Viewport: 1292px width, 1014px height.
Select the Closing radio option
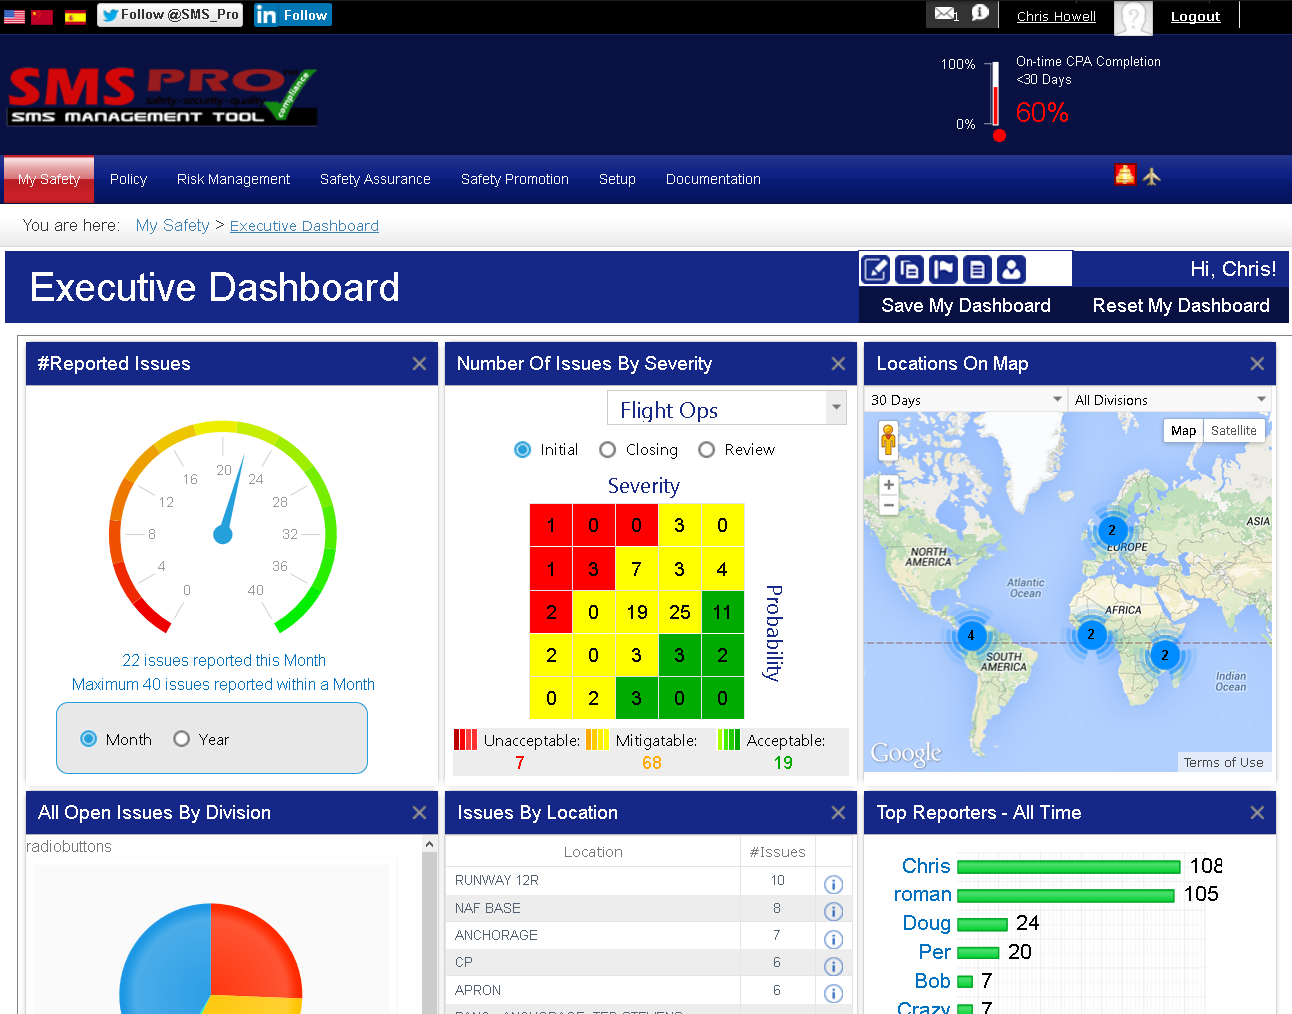tap(607, 450)
